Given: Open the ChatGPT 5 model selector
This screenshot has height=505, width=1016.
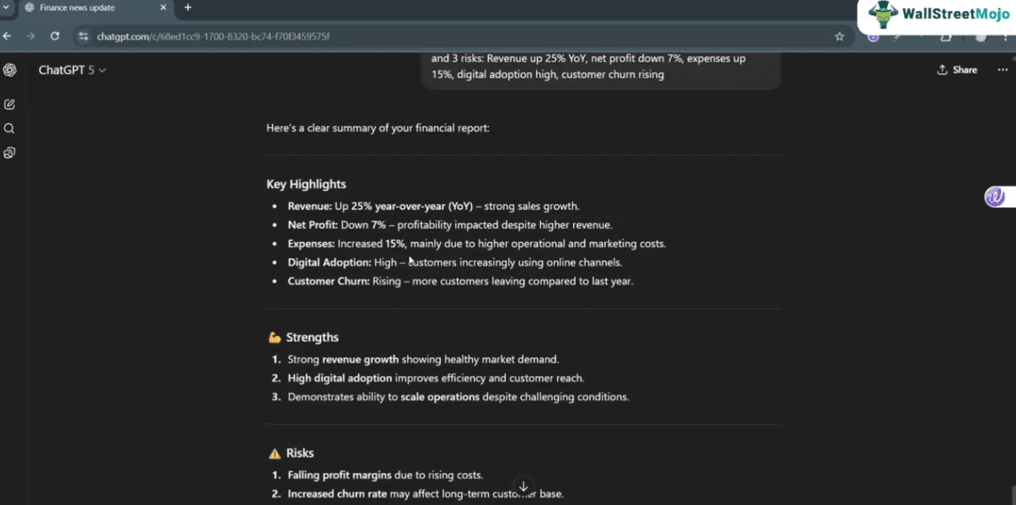Looking at the screenshot, I should (72, 70).
